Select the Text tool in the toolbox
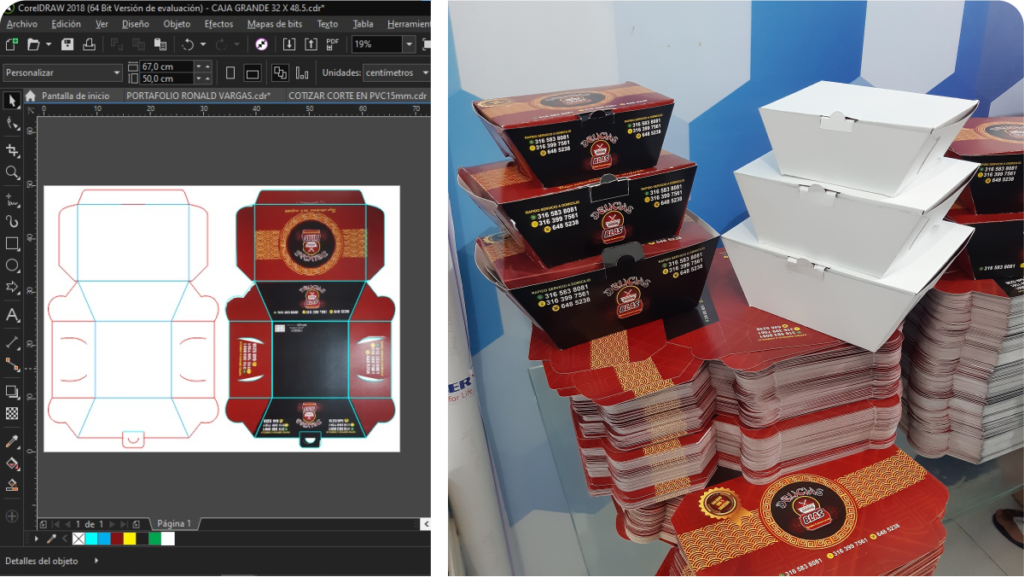1024x577 pixels. tap(12, 315)
